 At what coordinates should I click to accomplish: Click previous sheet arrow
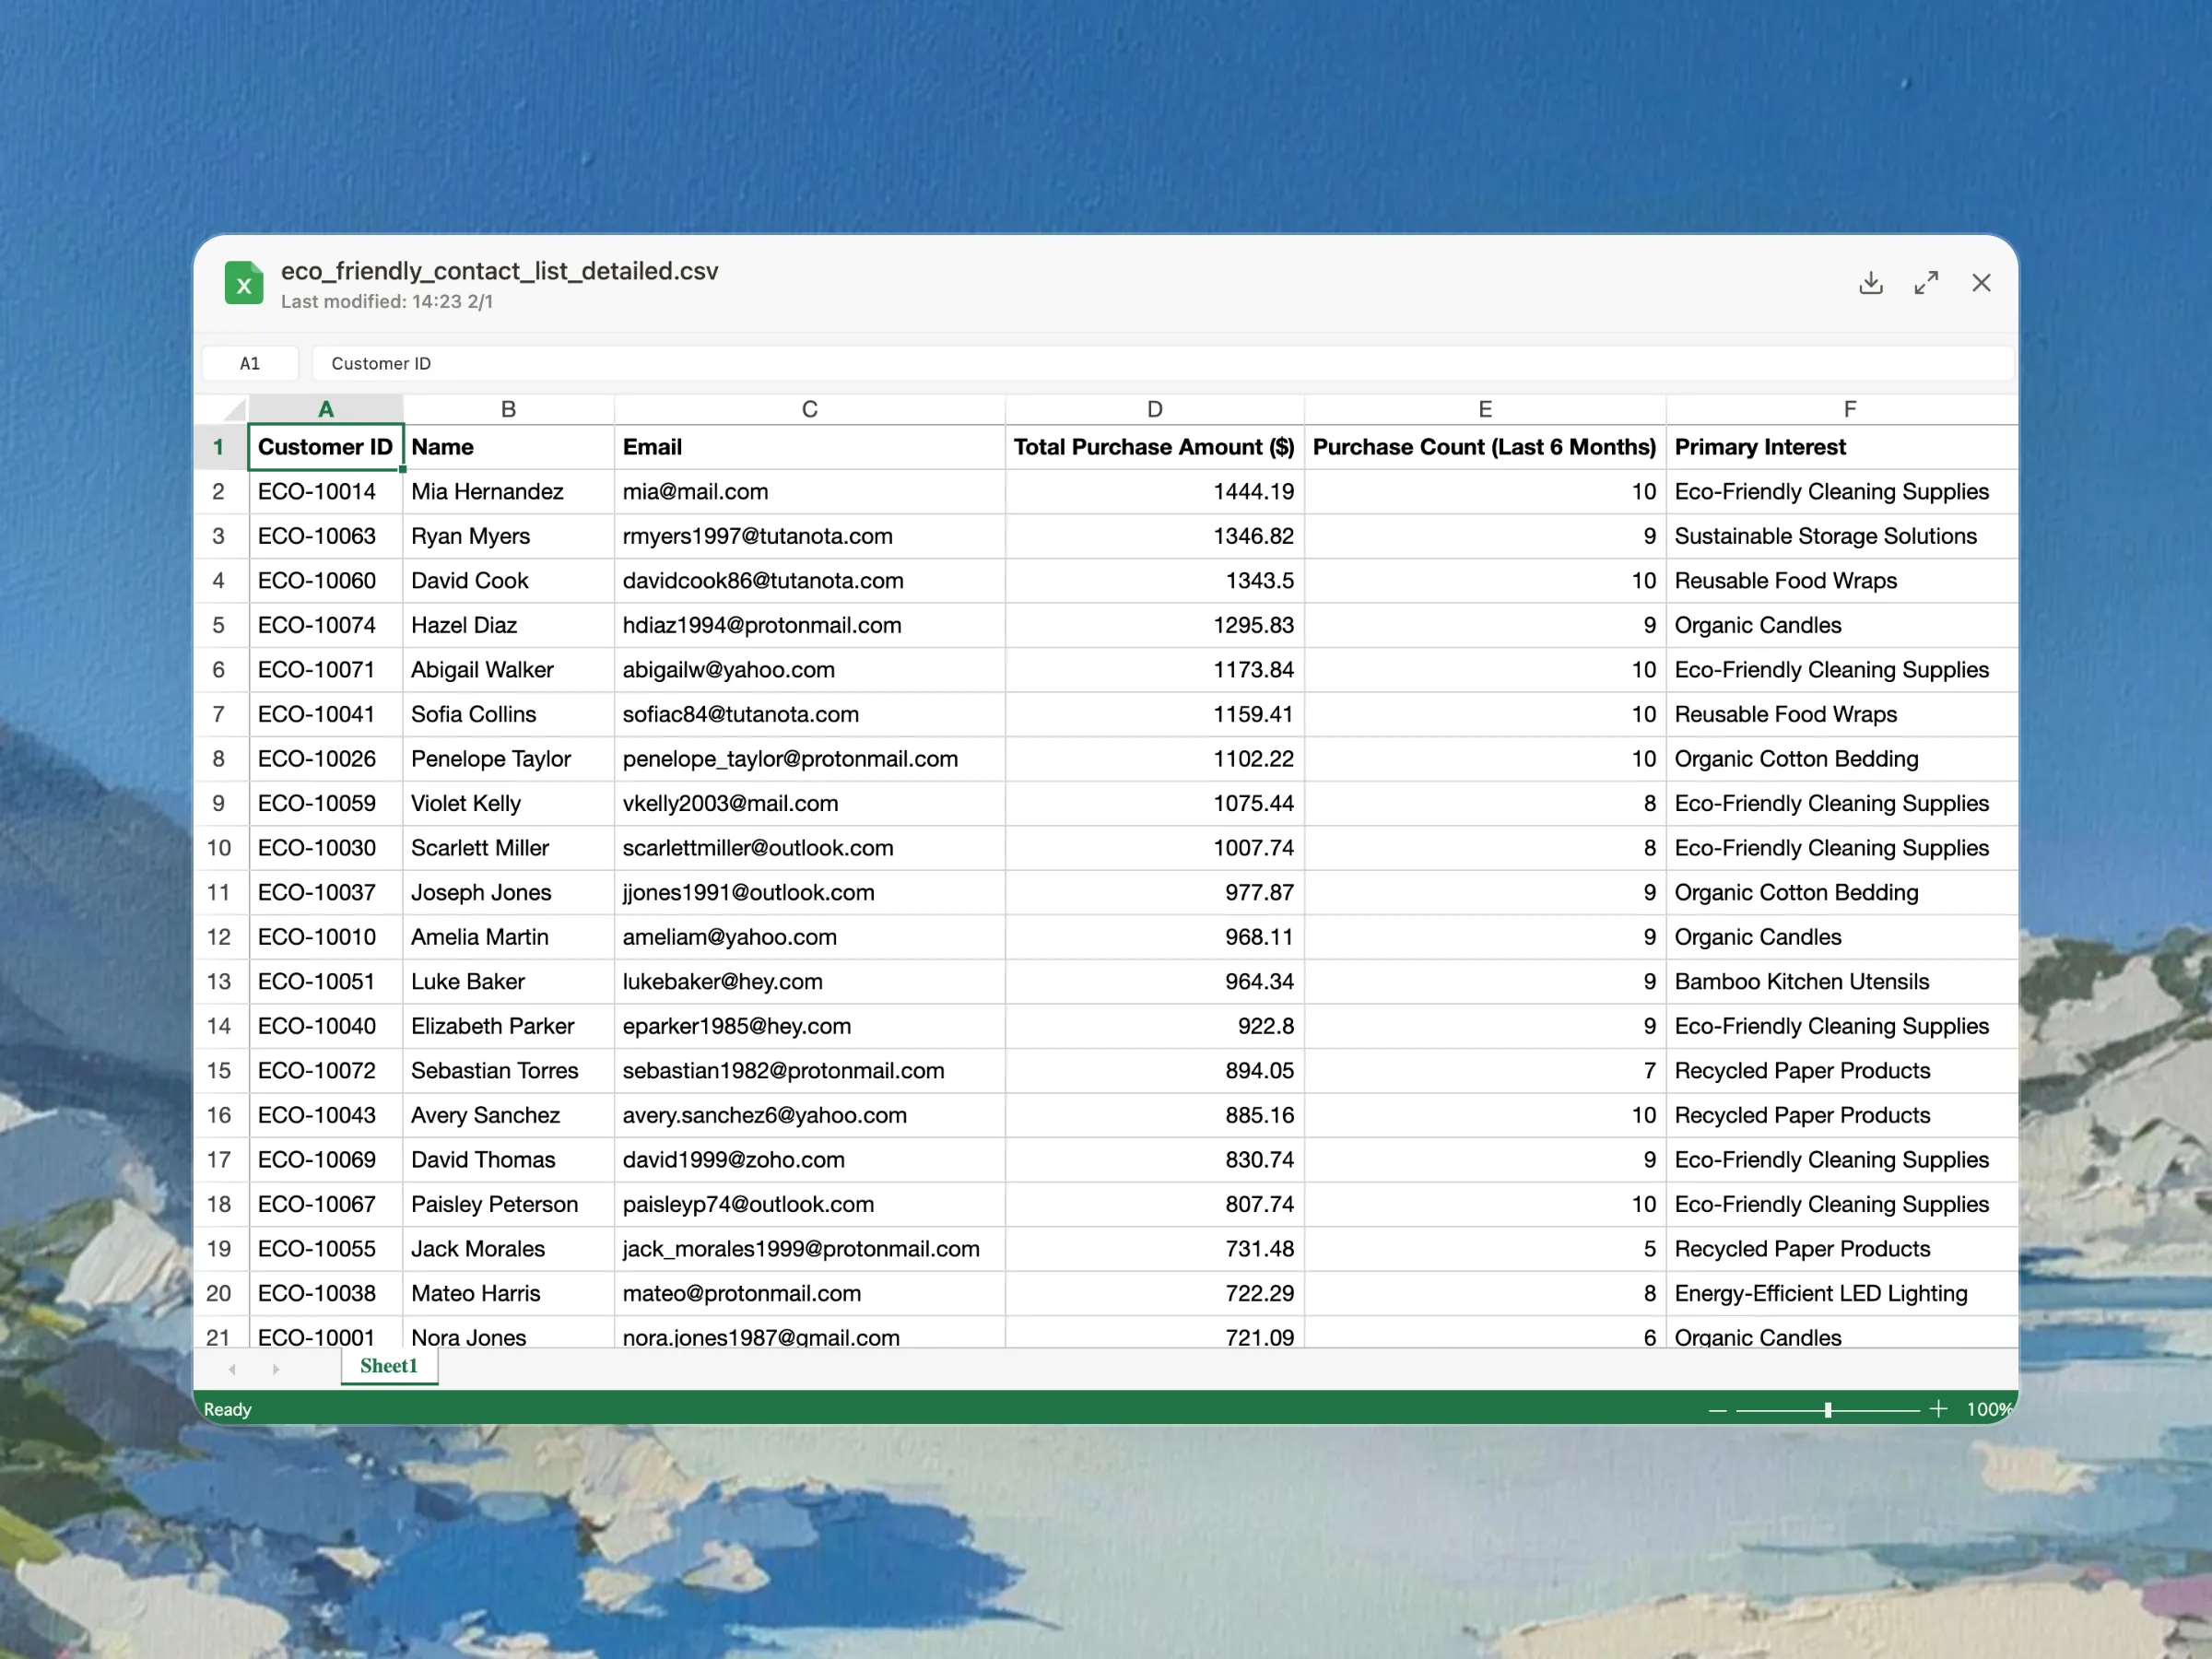[x=232, y=1369]
